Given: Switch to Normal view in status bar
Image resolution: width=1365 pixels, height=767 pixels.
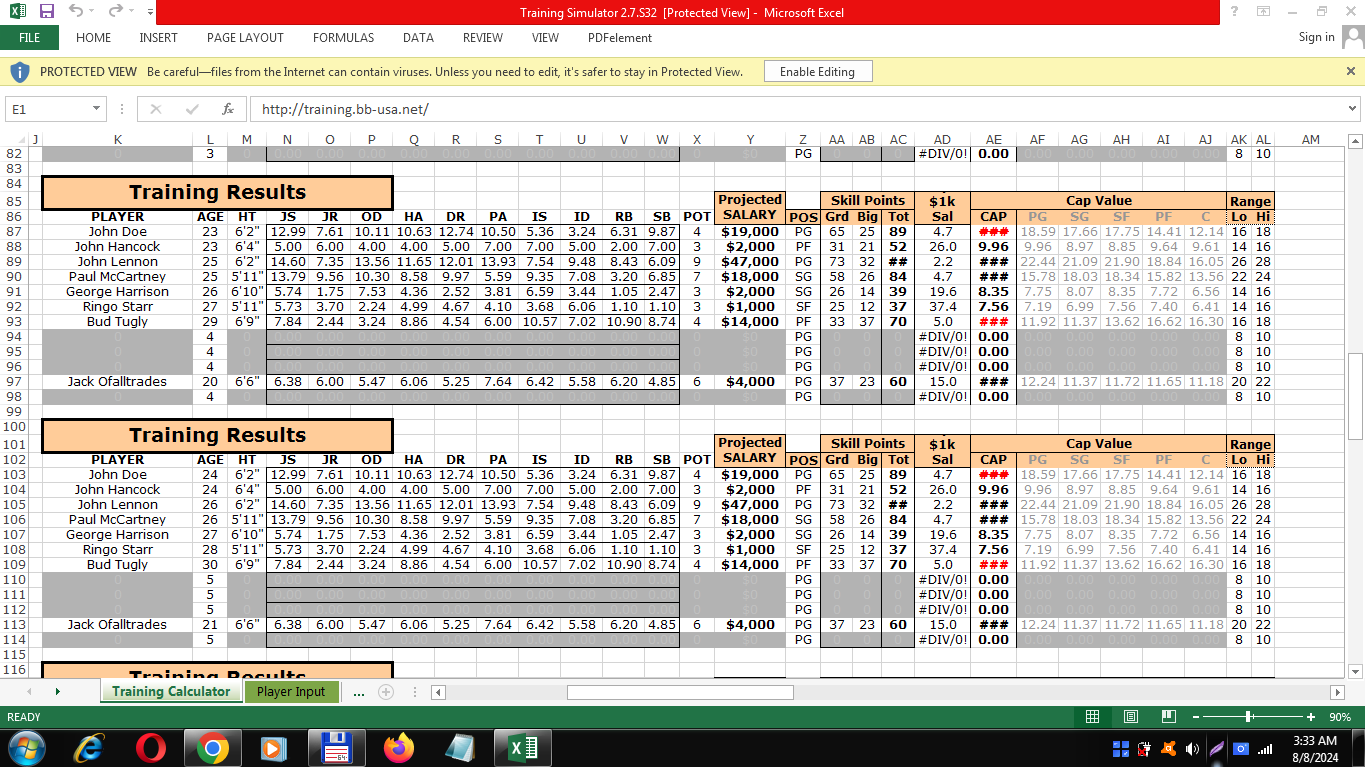Looking at the screenshot, I should coord(1092,717).
